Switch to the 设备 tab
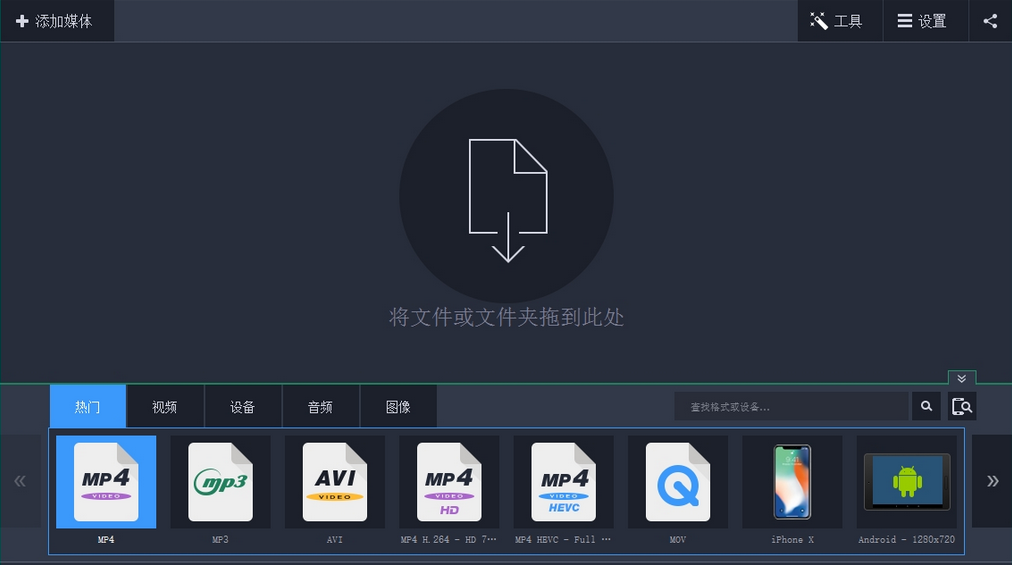1012x565 pixels. point(243,406)
